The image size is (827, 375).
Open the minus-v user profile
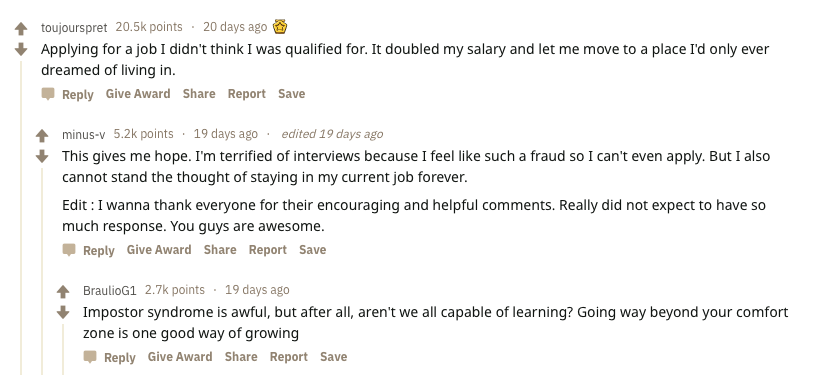pos(83,134)
